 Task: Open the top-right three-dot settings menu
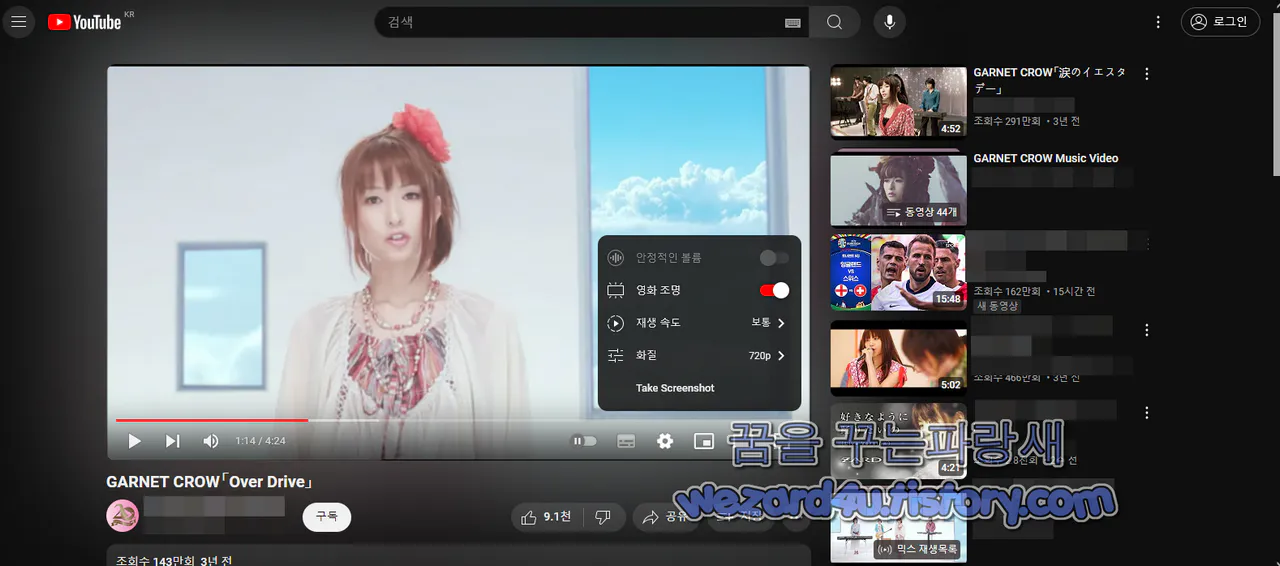point(1158,22)
